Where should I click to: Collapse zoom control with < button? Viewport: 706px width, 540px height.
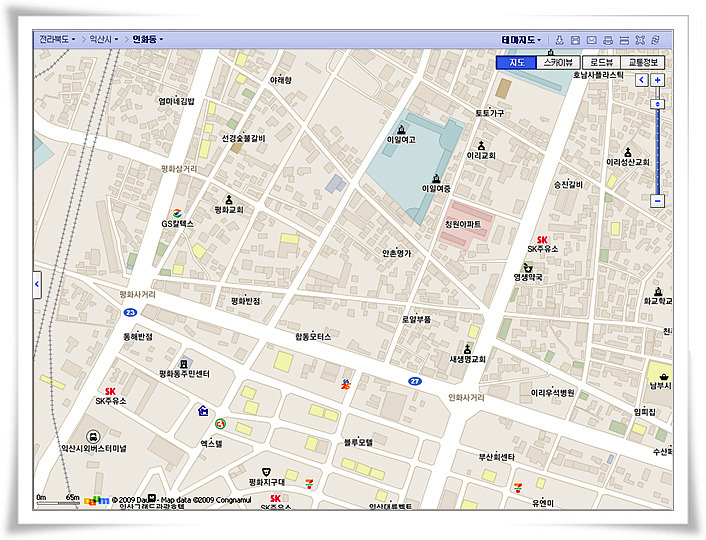pyautogui.click(x=642, y=80)
